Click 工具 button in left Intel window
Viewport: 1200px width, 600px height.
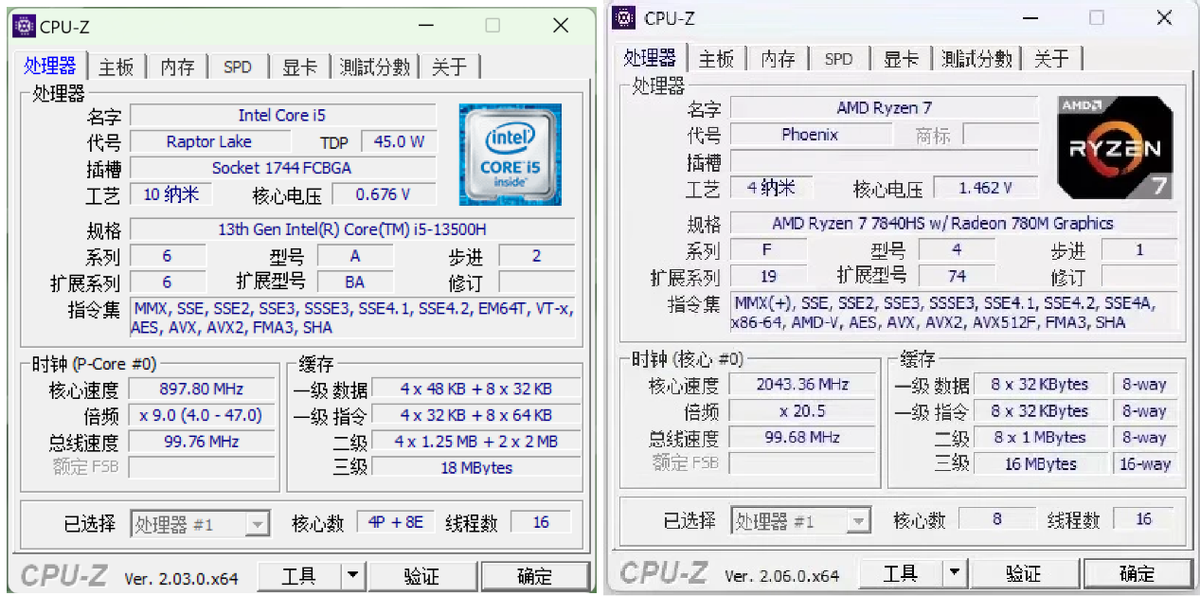tap(300, 576)
